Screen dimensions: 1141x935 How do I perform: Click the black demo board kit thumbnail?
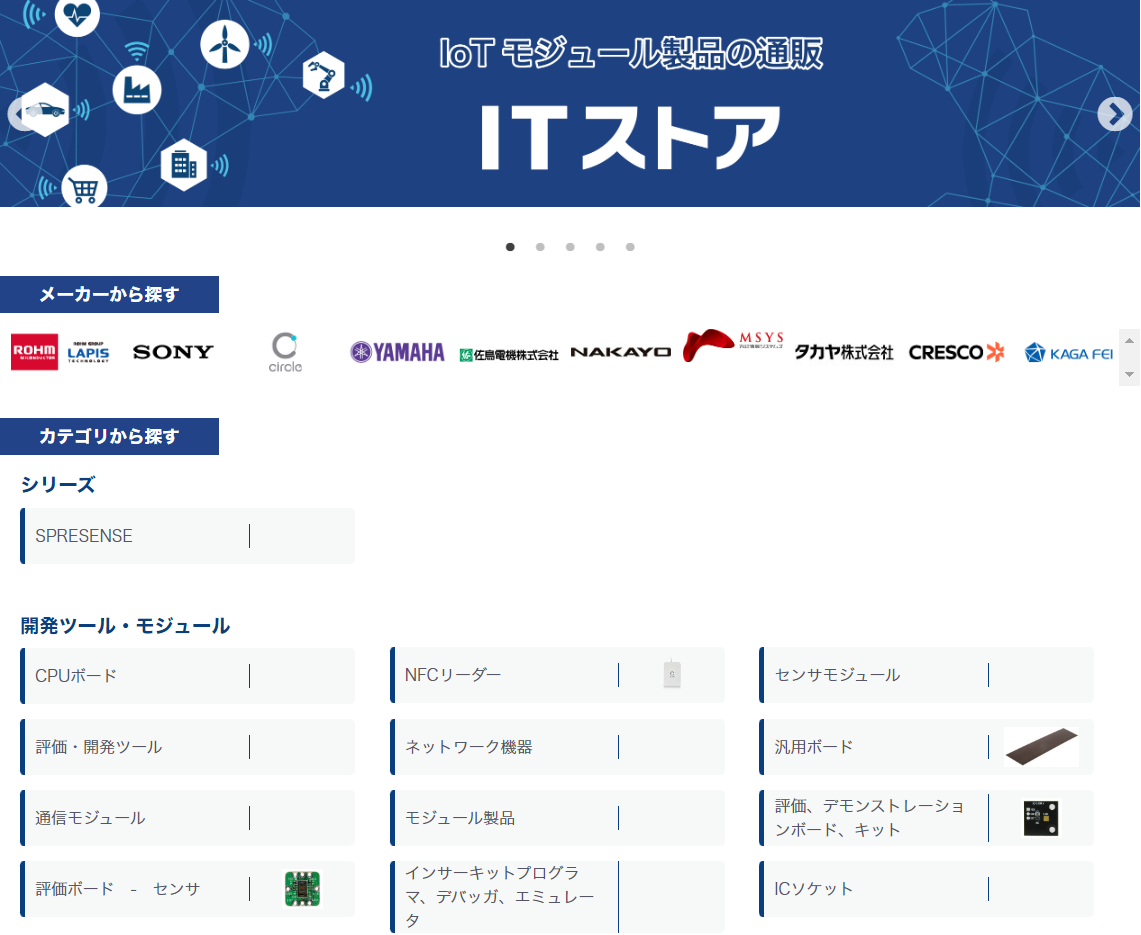click(x=1041, y=818)
